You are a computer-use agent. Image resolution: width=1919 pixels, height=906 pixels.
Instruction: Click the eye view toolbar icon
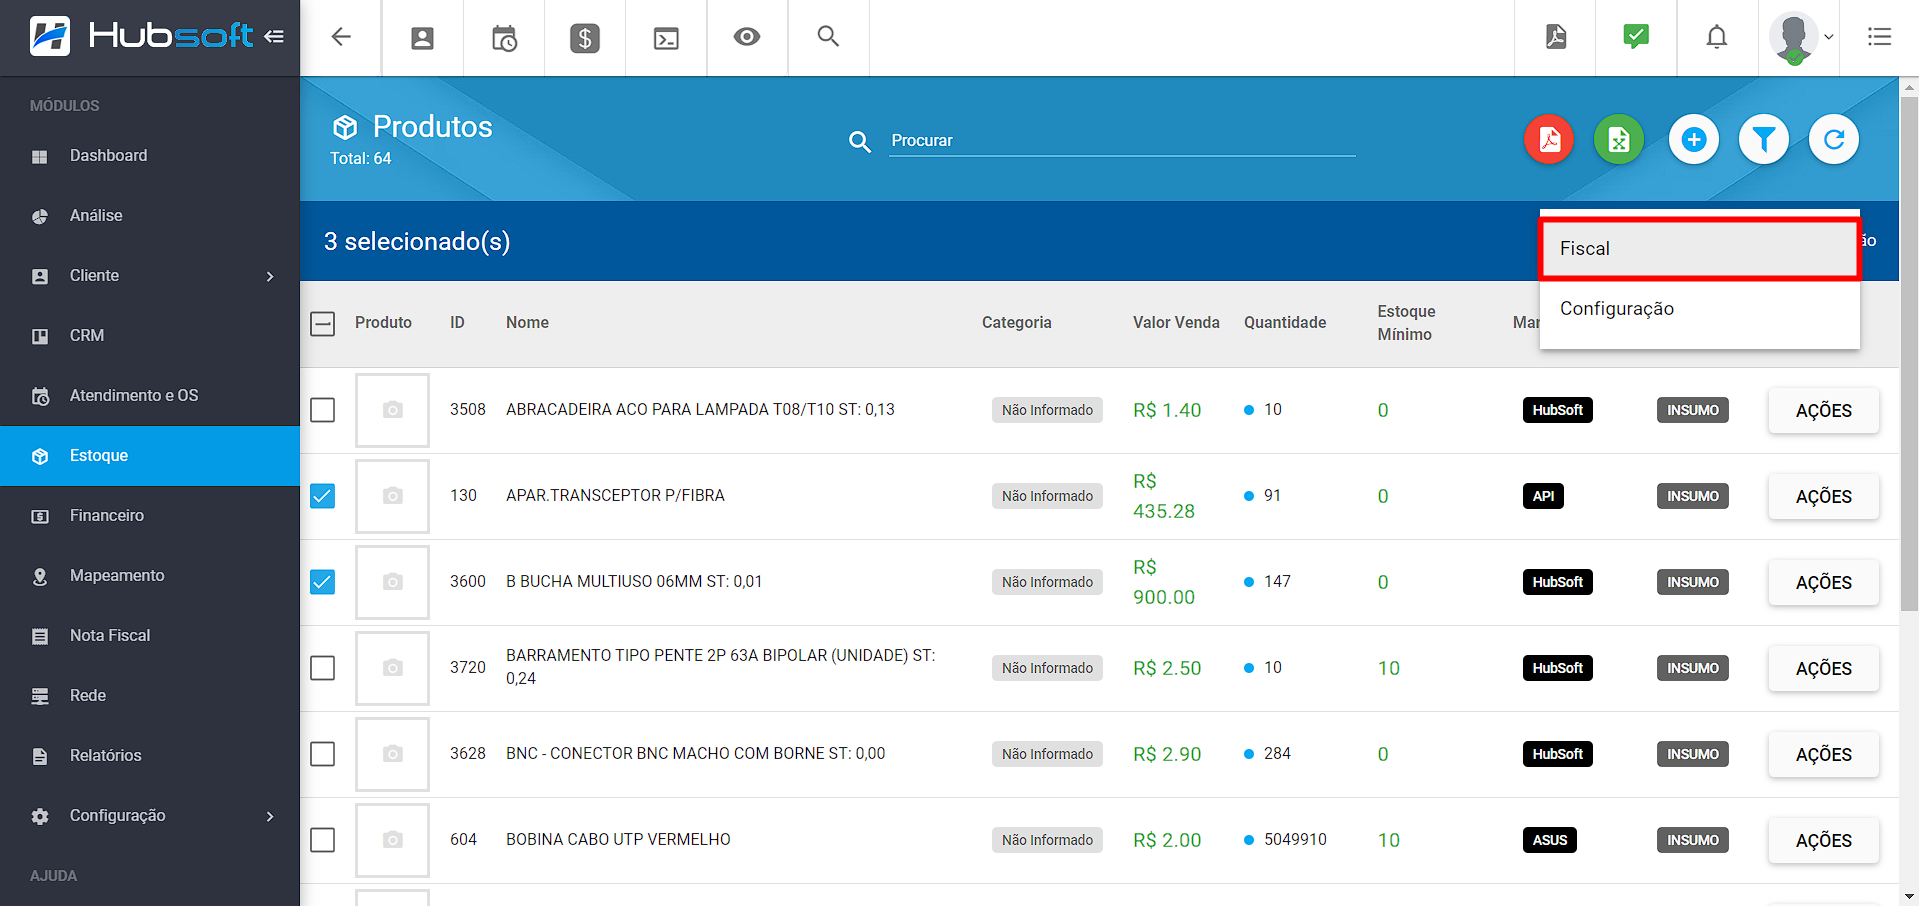tap(747, 37)
